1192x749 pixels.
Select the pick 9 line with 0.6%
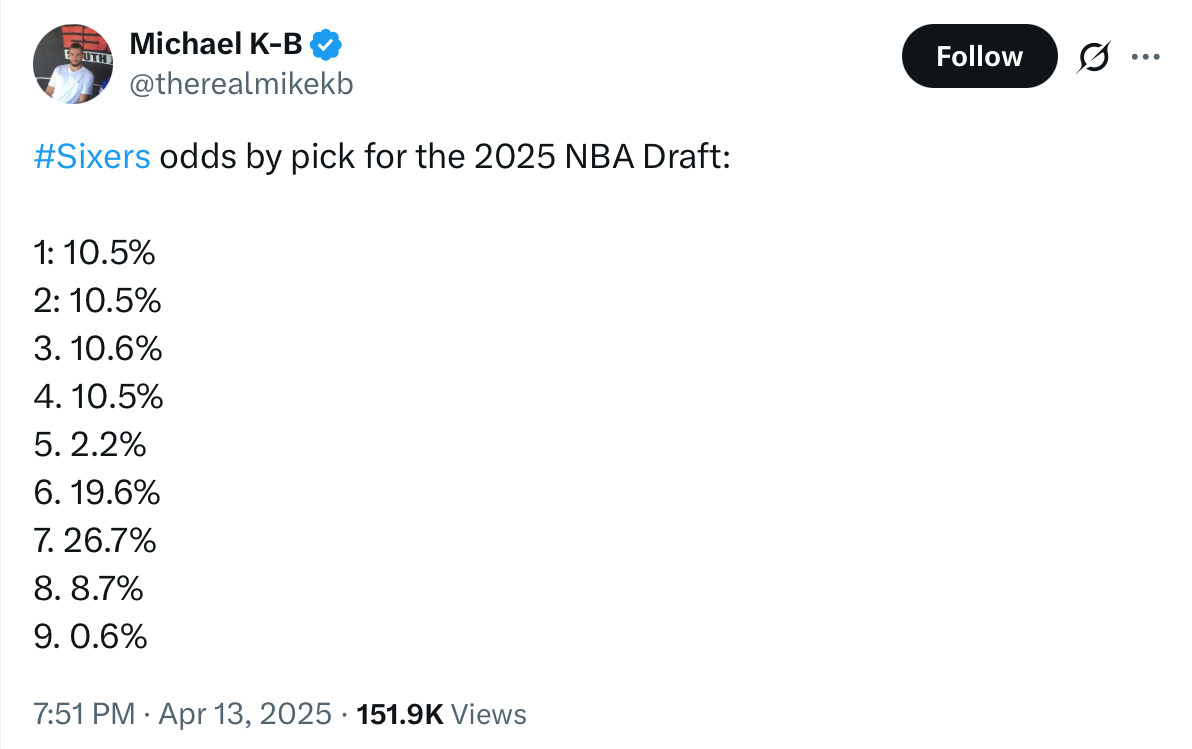click(x=90, y=636)
